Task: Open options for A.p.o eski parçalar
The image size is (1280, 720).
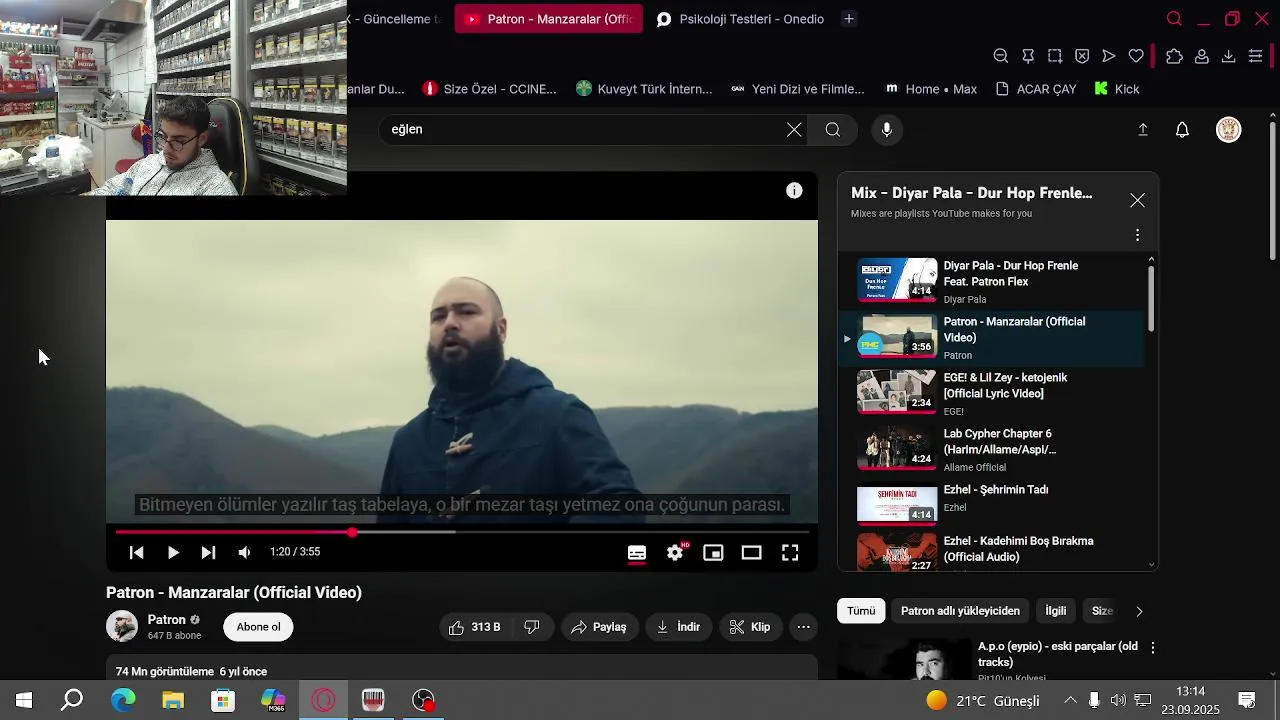Action: click(x=1152, y=648)
